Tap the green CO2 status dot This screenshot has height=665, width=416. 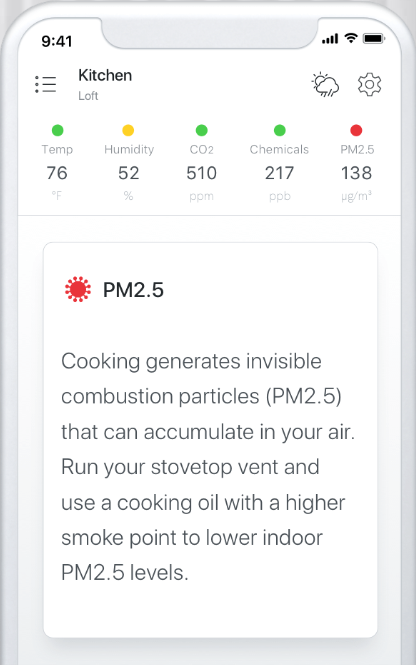pyautogui.click(x=201, y=130)
